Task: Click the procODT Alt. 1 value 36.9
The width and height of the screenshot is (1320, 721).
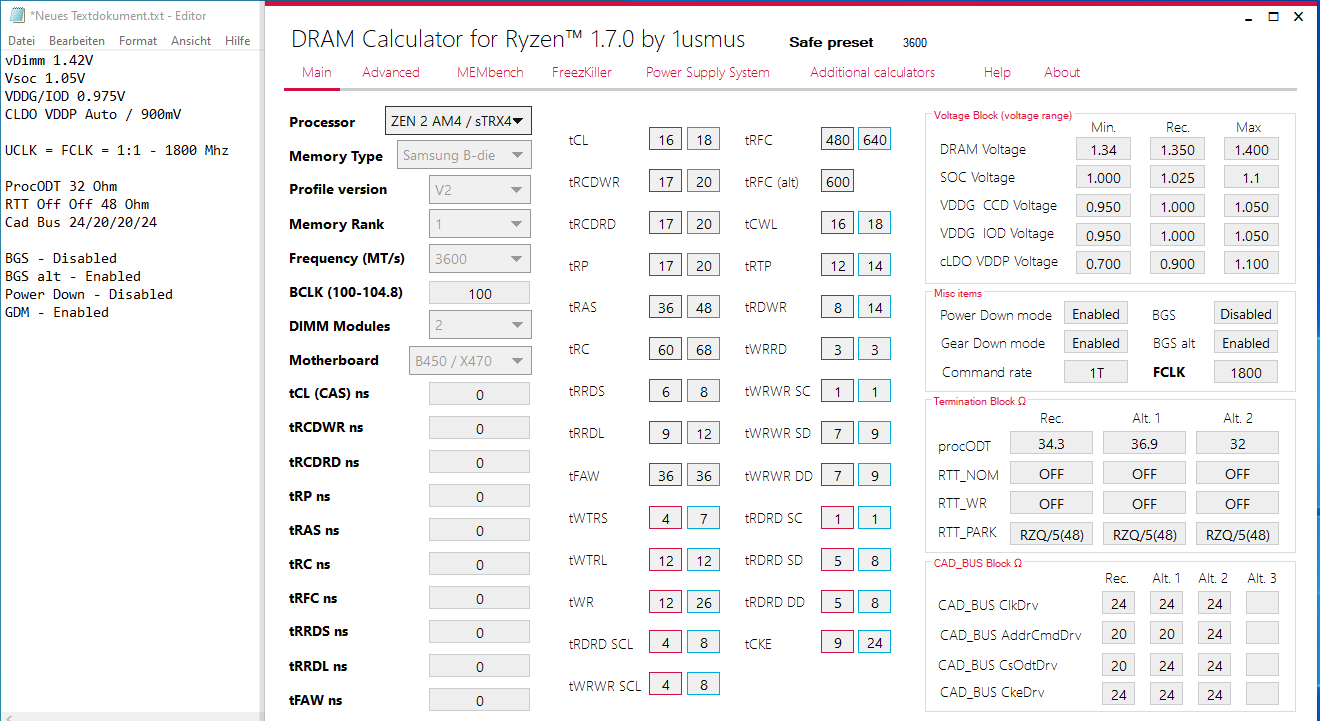Action: tap(1145, 443)
